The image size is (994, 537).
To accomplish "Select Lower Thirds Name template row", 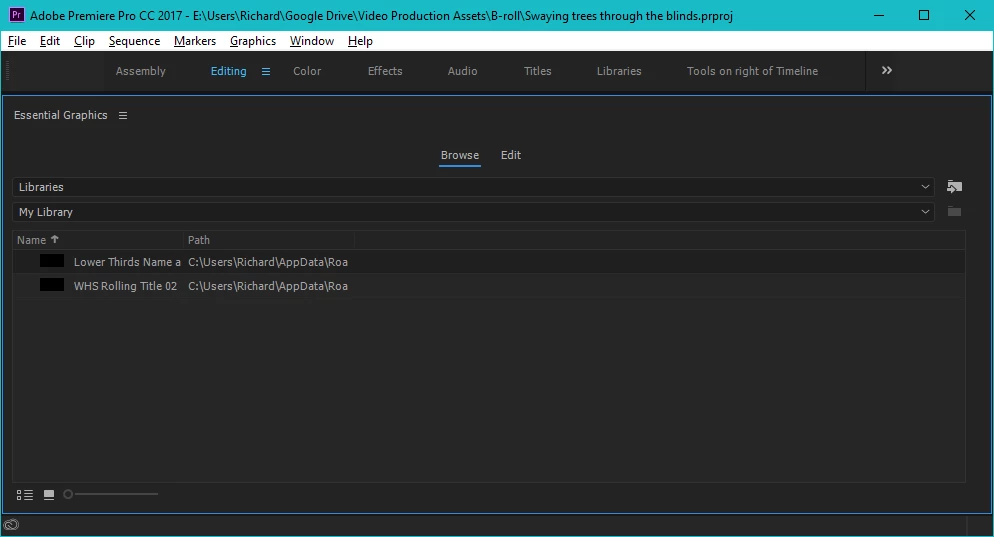I will click(x=489, y=262).
